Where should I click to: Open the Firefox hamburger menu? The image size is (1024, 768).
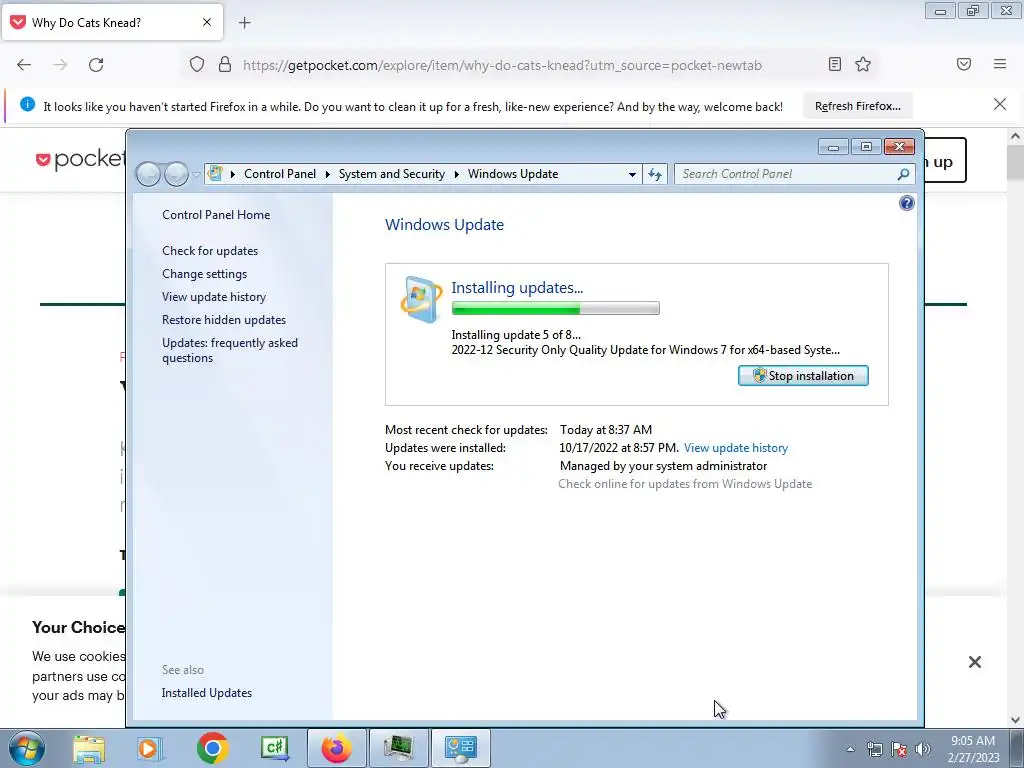(x=1000, y=64)
